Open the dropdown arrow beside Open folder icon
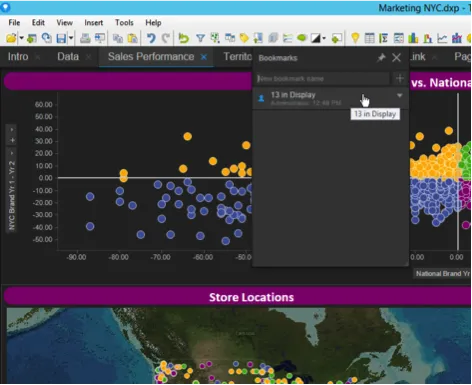This screenshot has width=472, height=385. tap(21, 38)
